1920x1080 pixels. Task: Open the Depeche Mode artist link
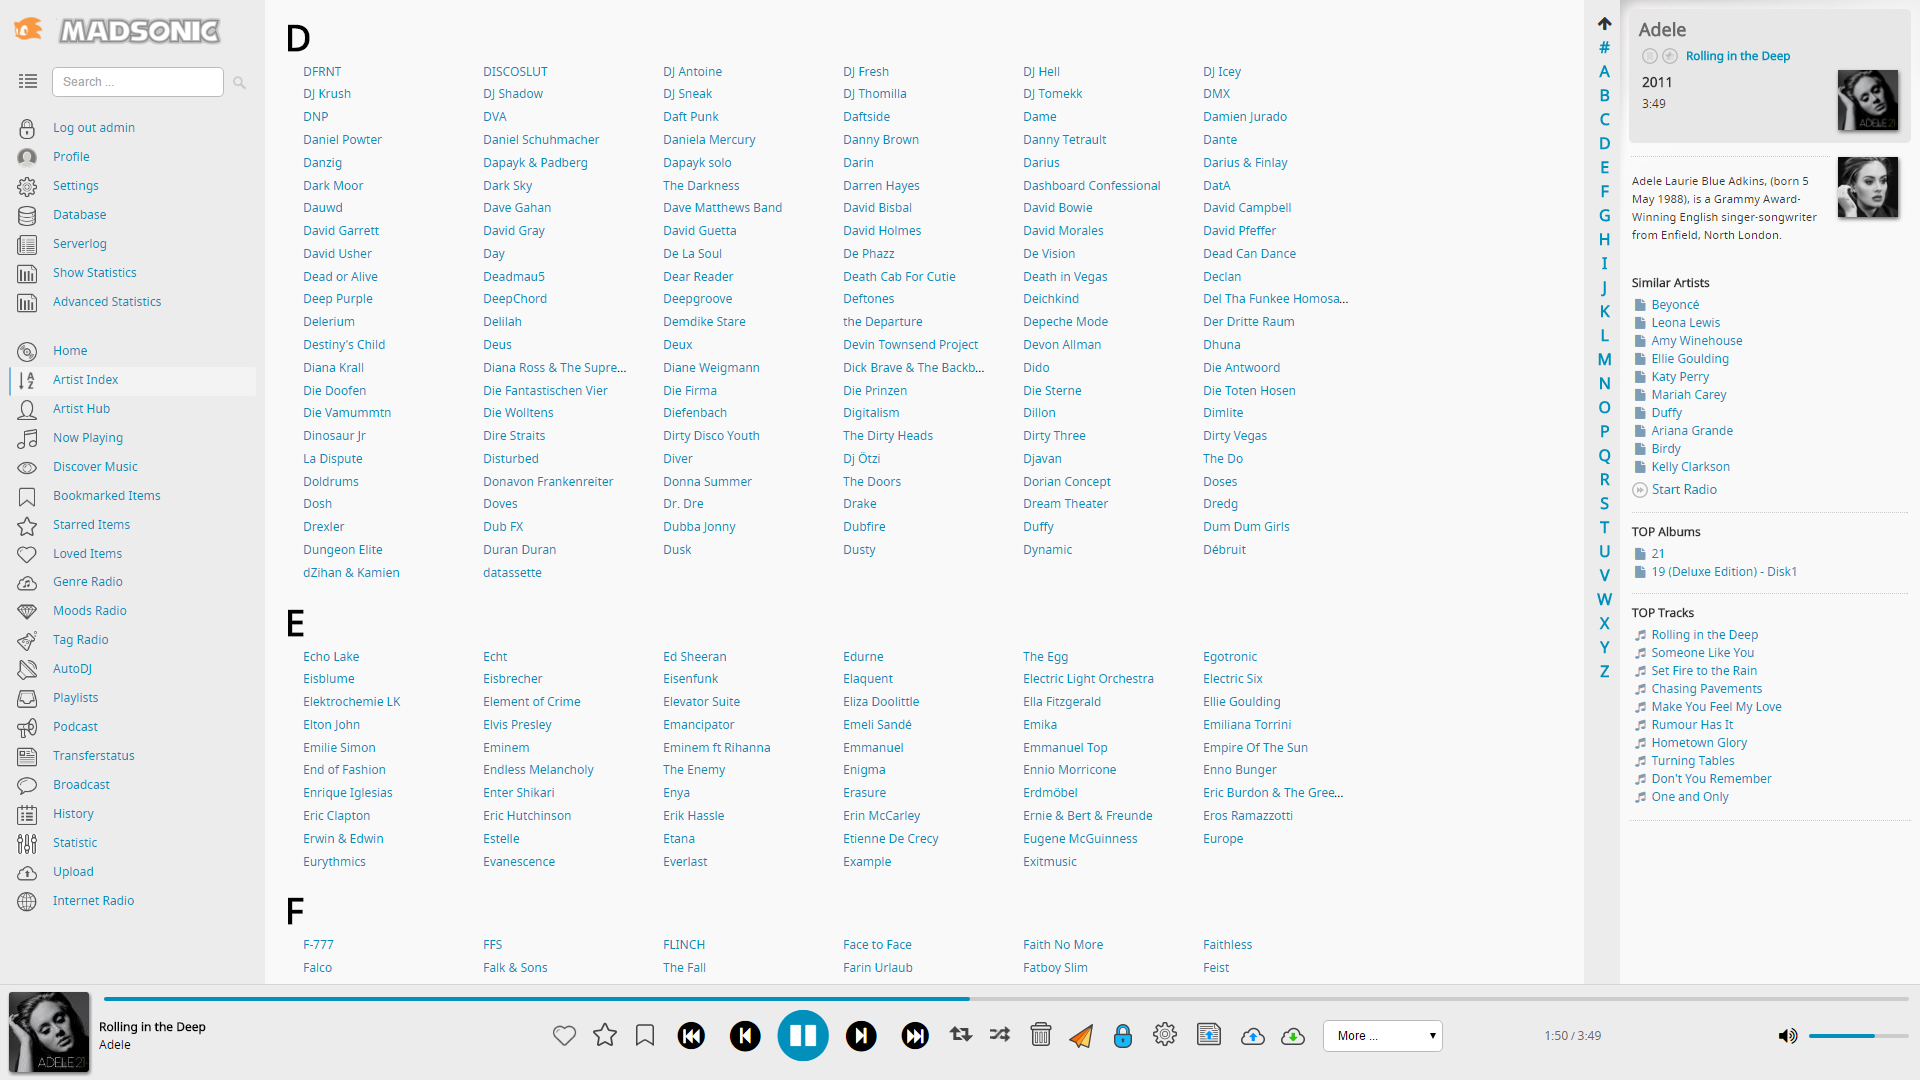(1065, 322)
